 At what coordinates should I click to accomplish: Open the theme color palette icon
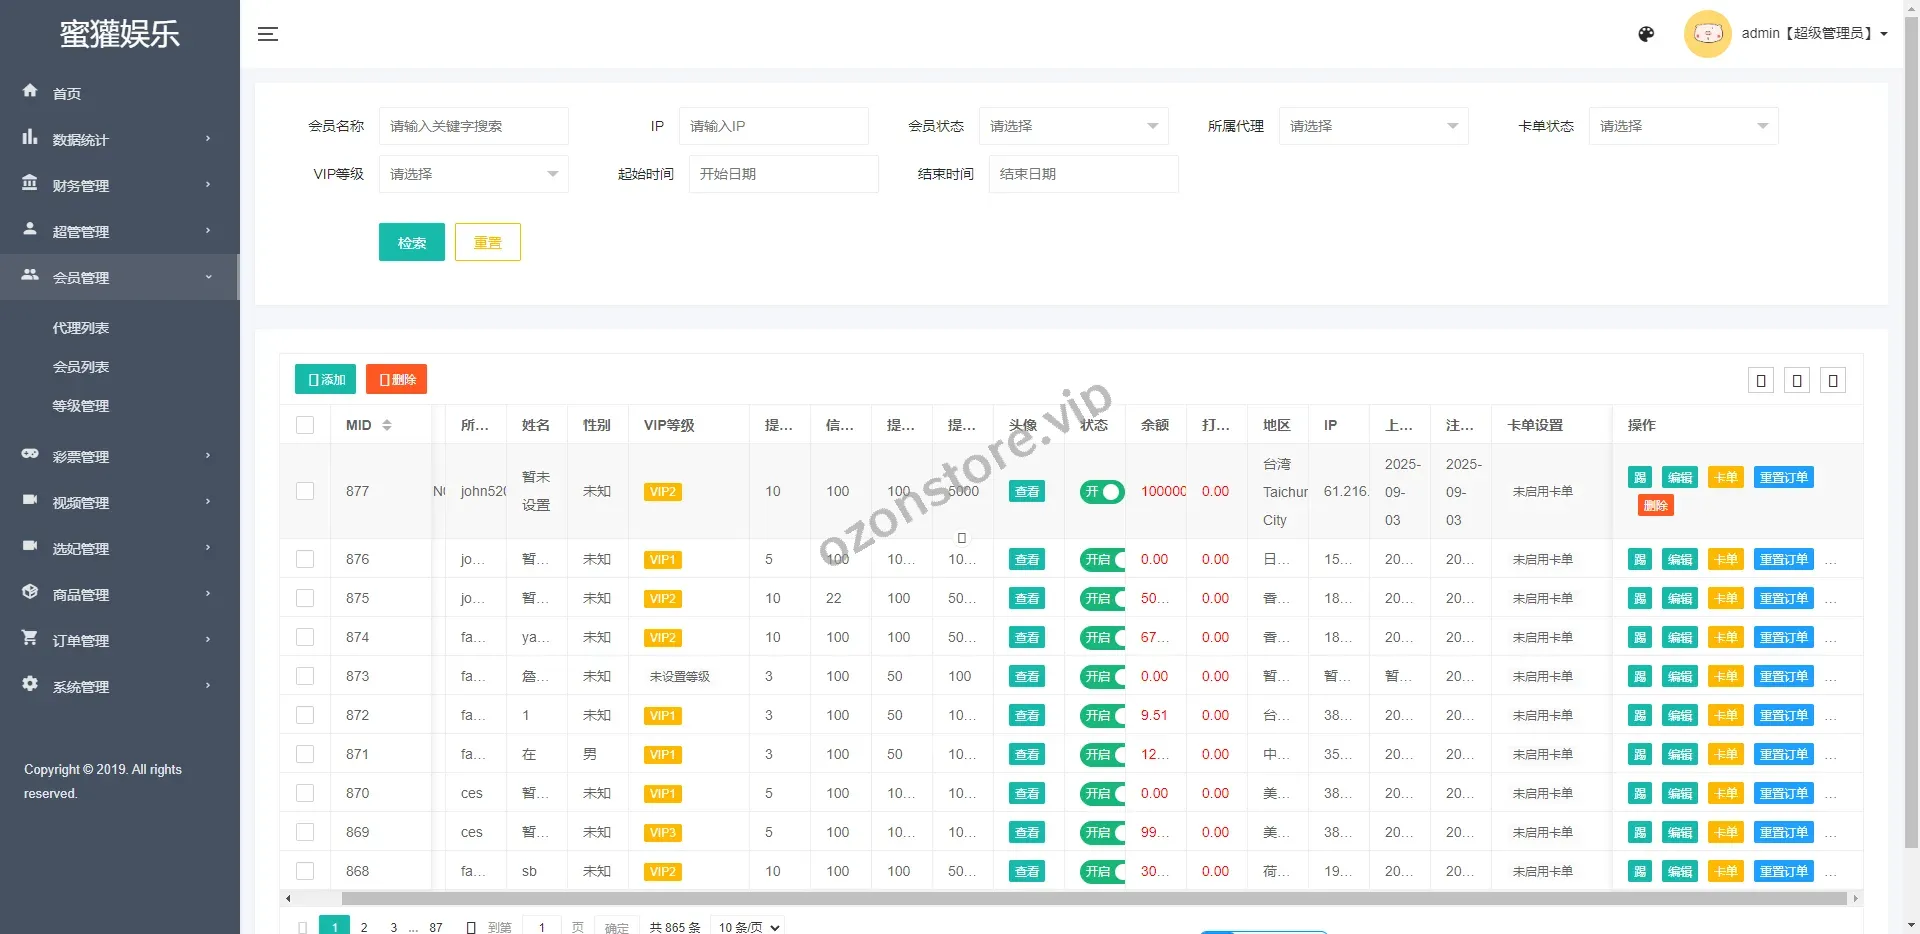point(1646,34)
